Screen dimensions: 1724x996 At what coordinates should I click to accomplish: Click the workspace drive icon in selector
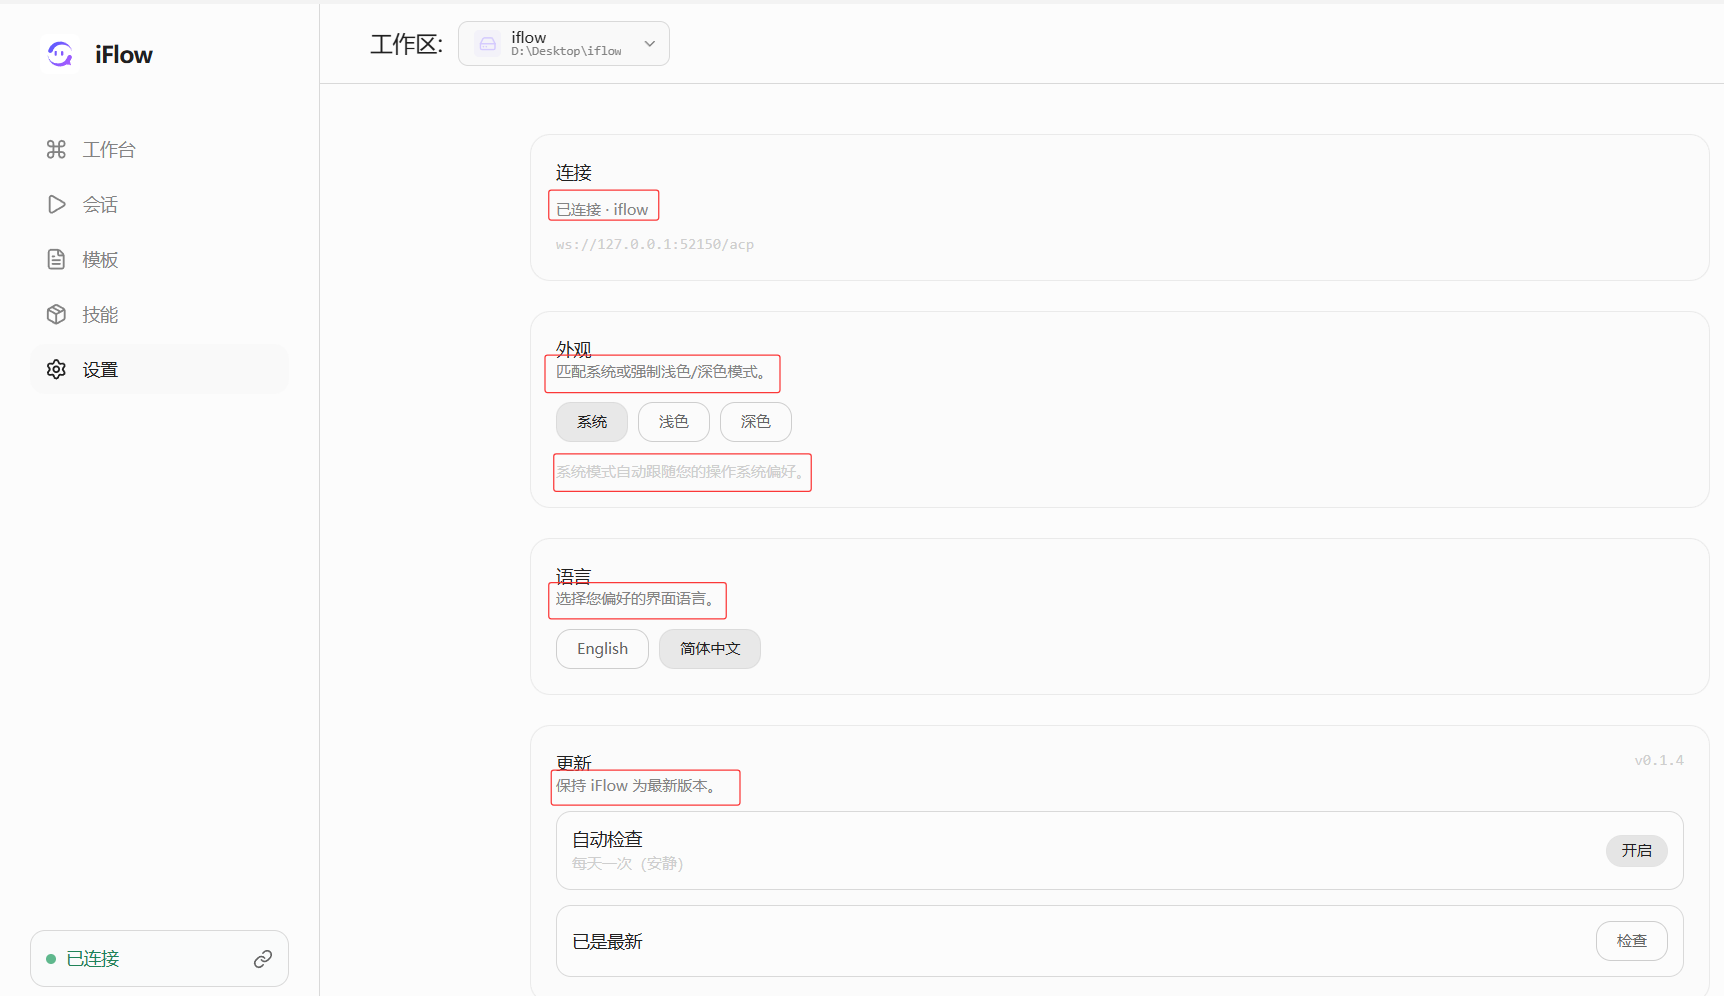488,44
